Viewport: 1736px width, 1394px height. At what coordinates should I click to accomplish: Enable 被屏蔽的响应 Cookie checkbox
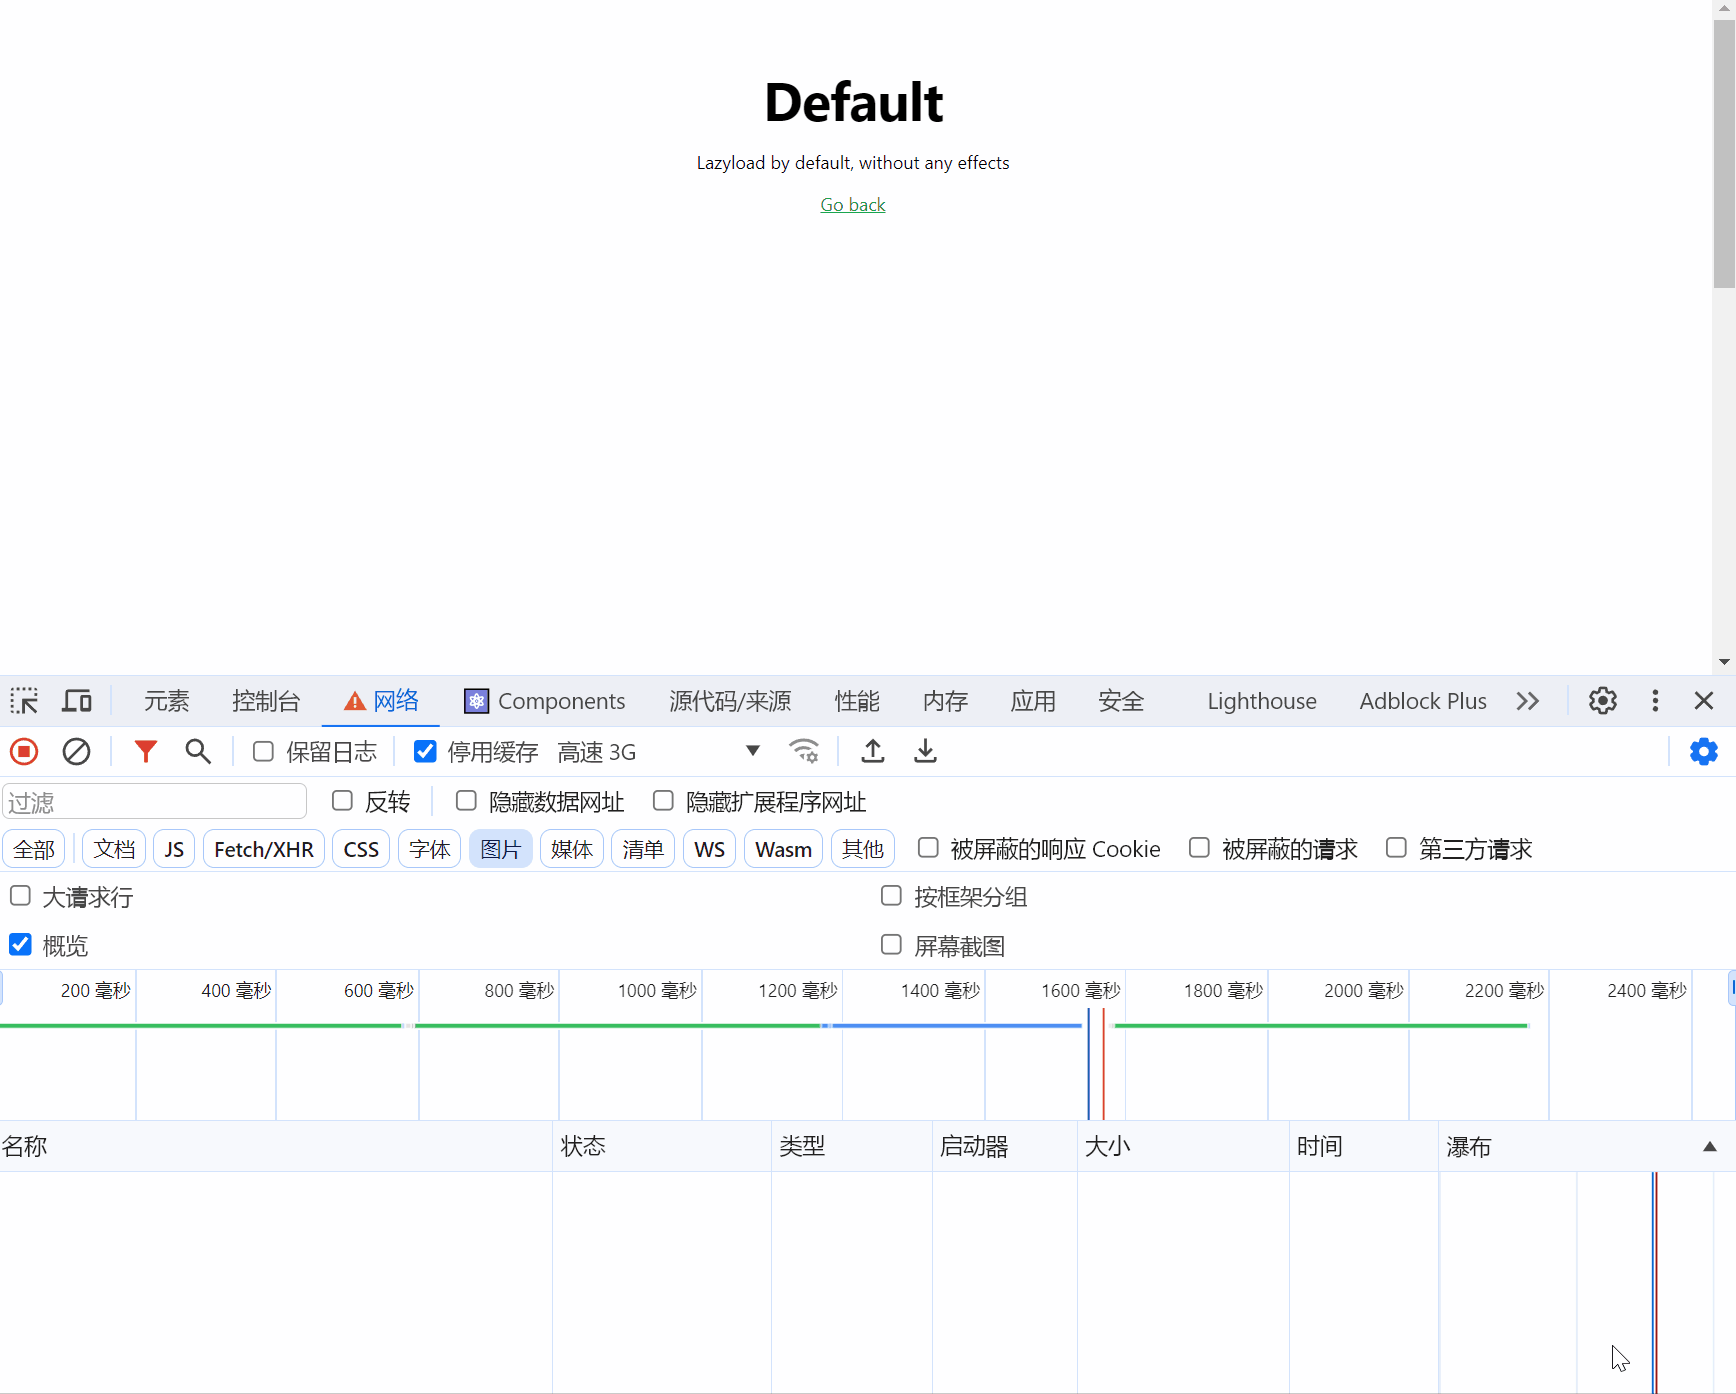(928, 848)
